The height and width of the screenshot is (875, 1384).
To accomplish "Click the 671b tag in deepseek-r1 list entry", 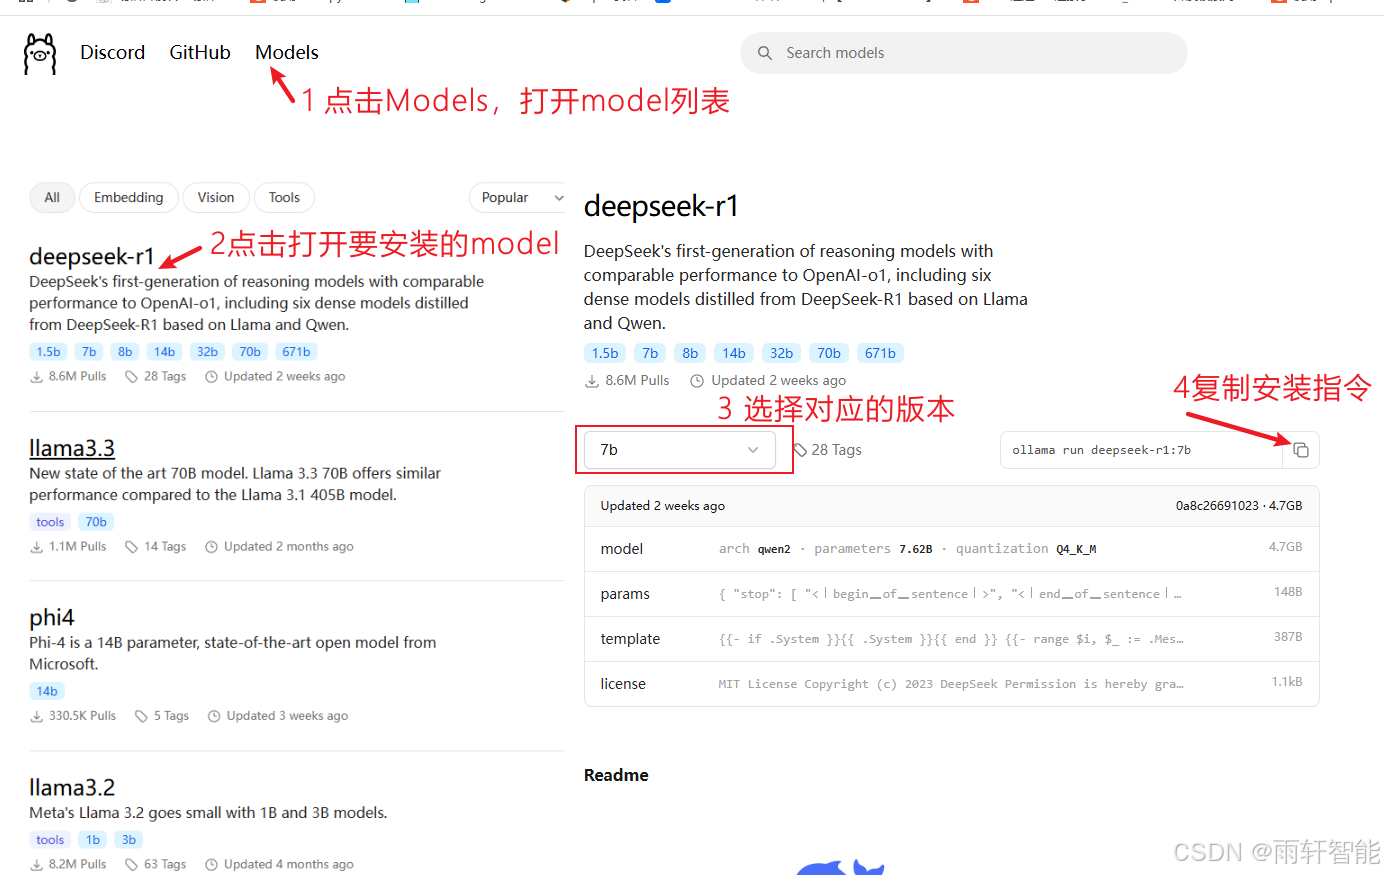I will (296, 351).
